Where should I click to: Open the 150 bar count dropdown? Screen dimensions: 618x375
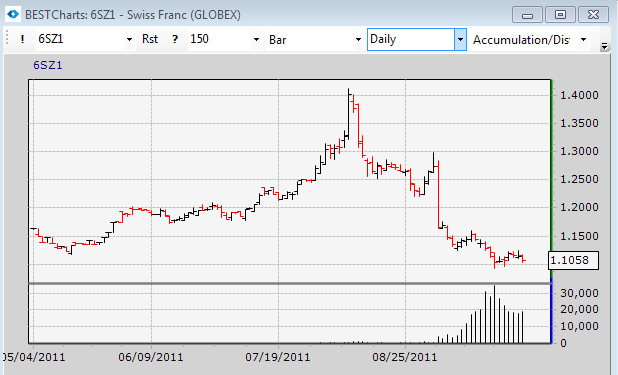(257, 39)
